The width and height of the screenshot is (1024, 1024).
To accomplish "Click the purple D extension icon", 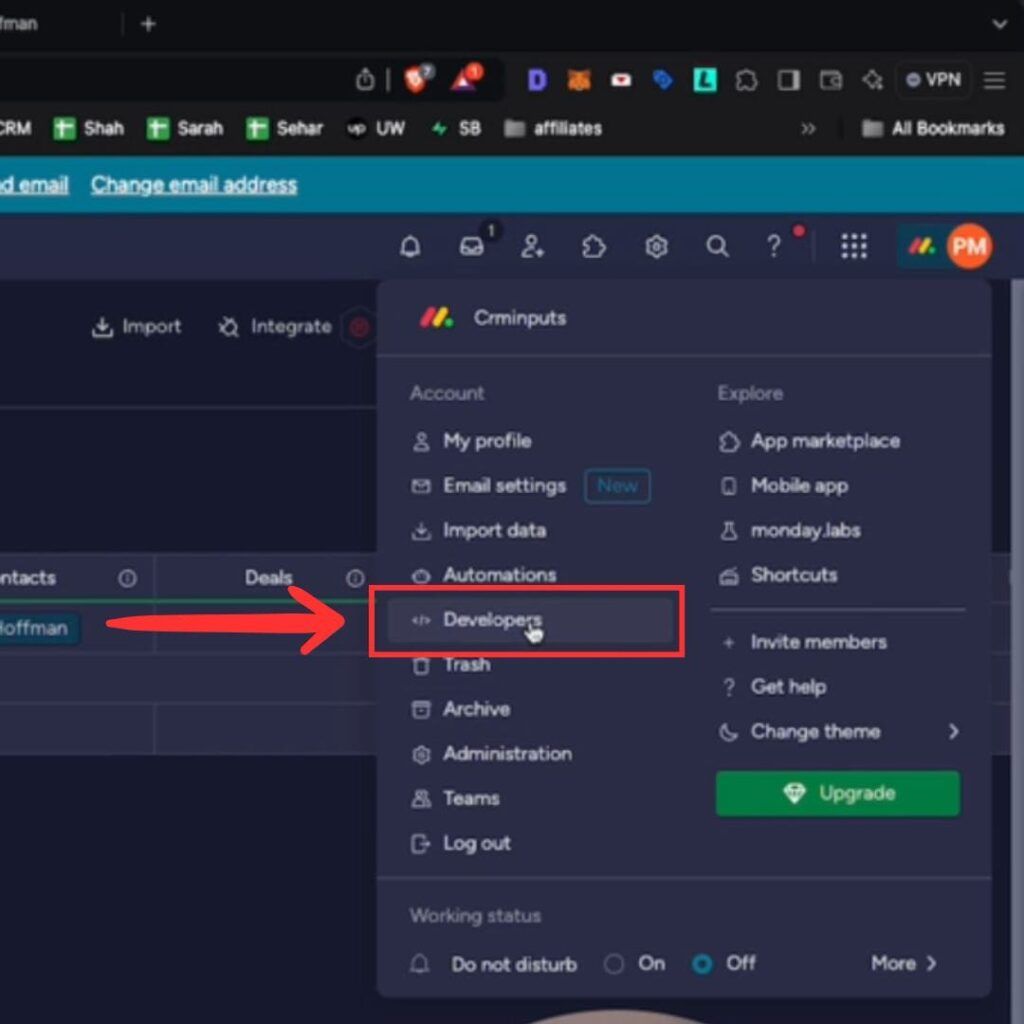I will tap(537, 80).
